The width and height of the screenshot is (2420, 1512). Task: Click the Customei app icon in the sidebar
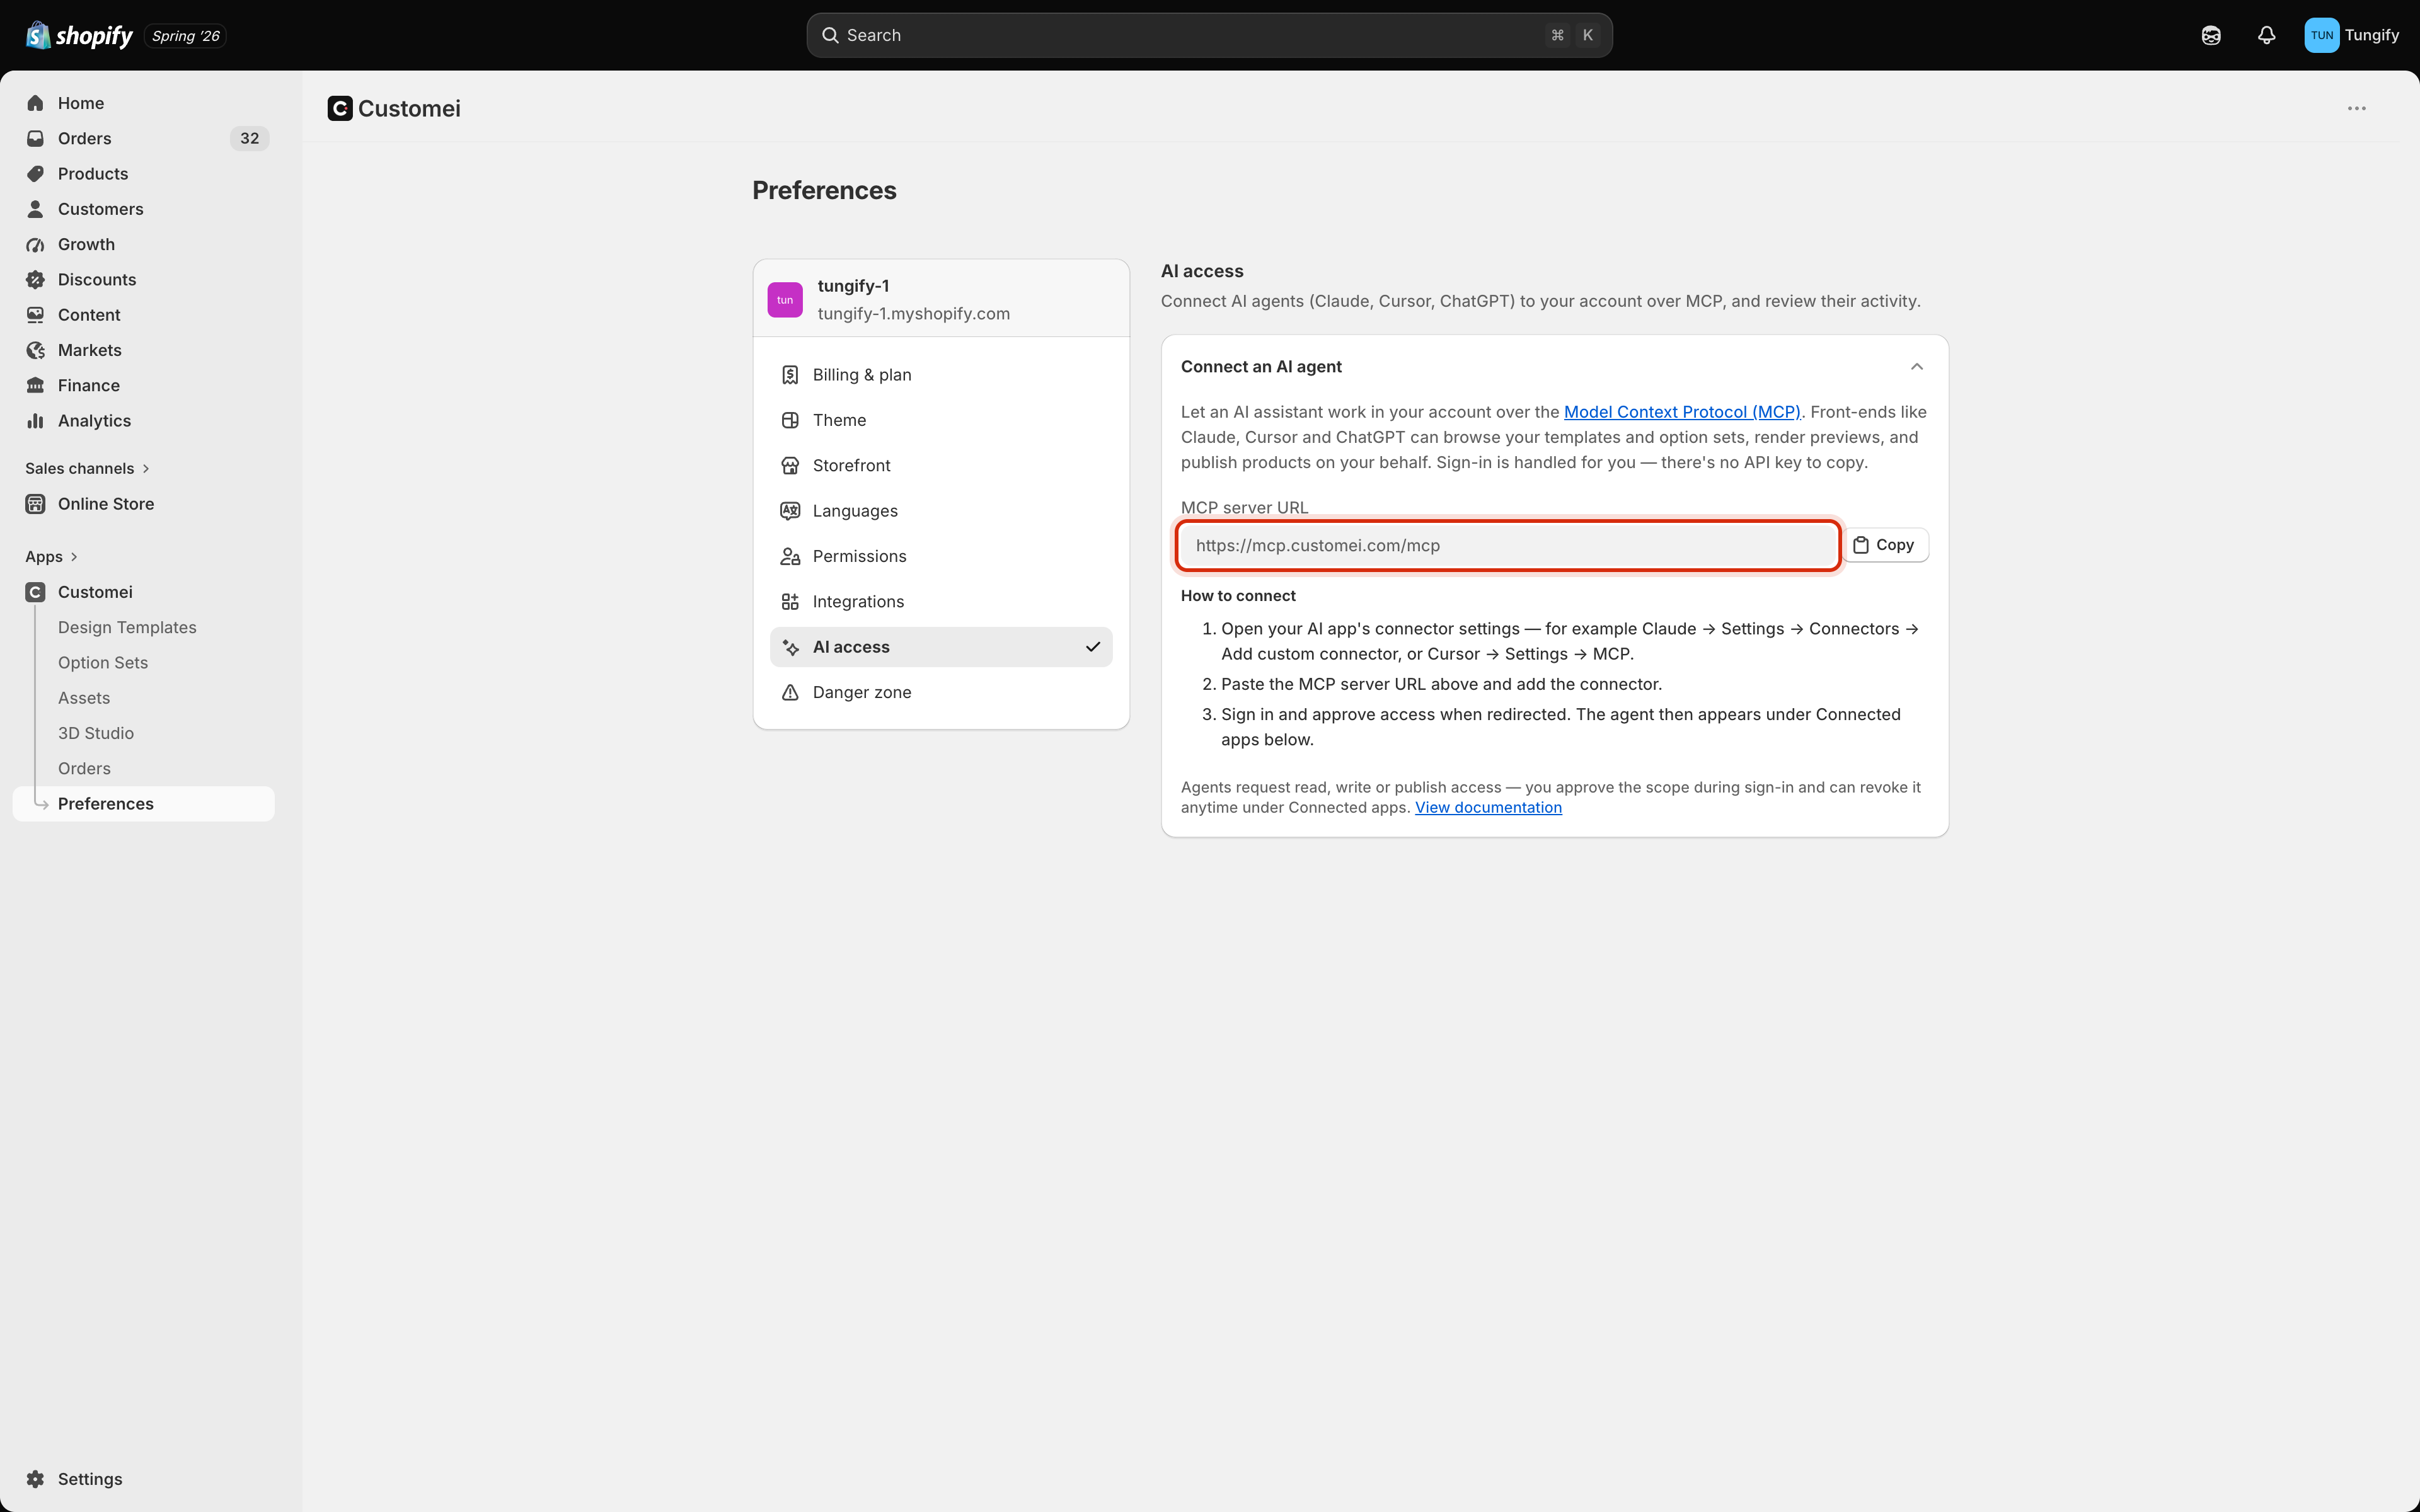[x=36, y=592]
